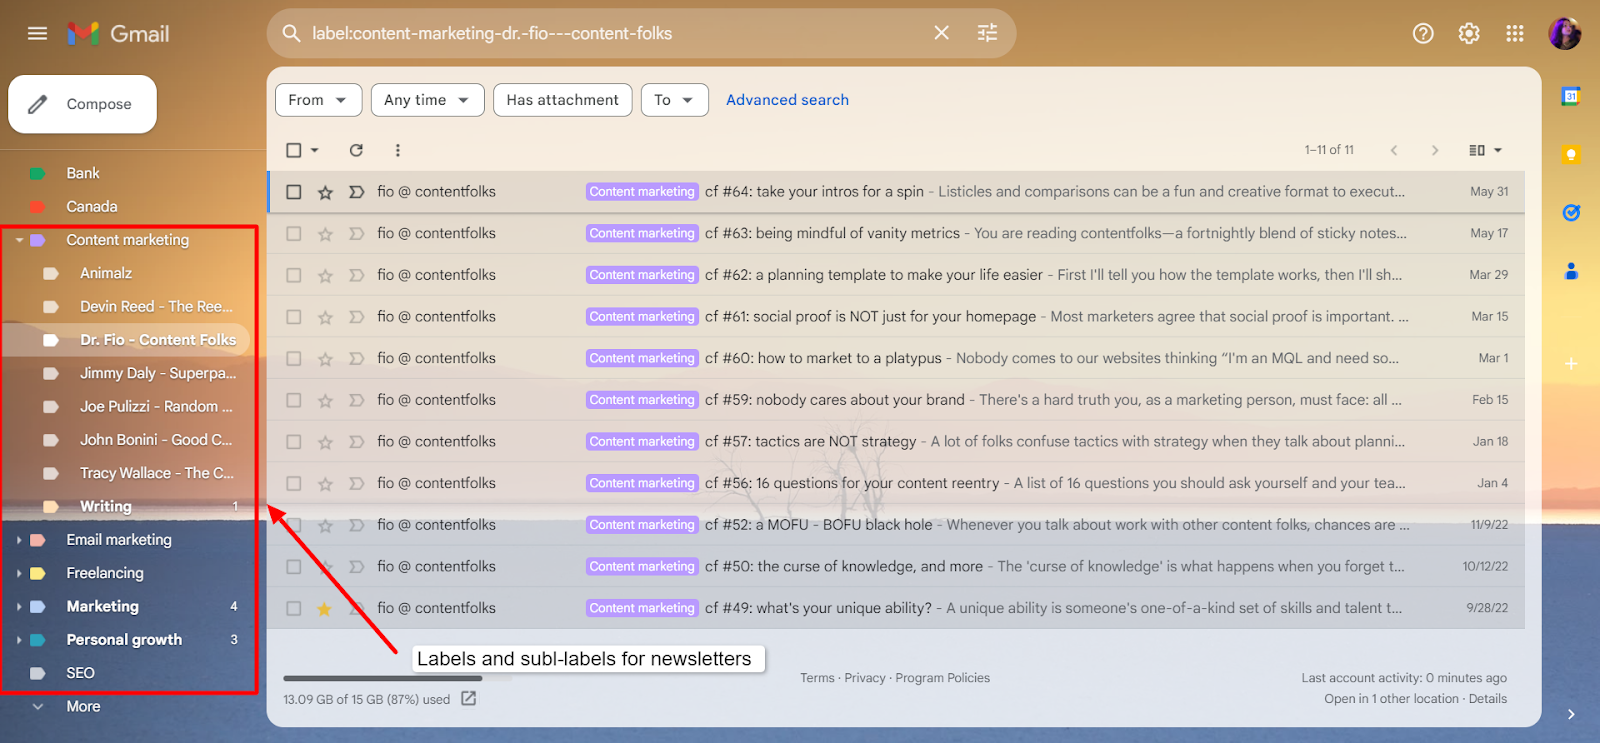This screenshot has width=1600, height=743.
Task: Click the Gmail logo
Action: point(118,33)
